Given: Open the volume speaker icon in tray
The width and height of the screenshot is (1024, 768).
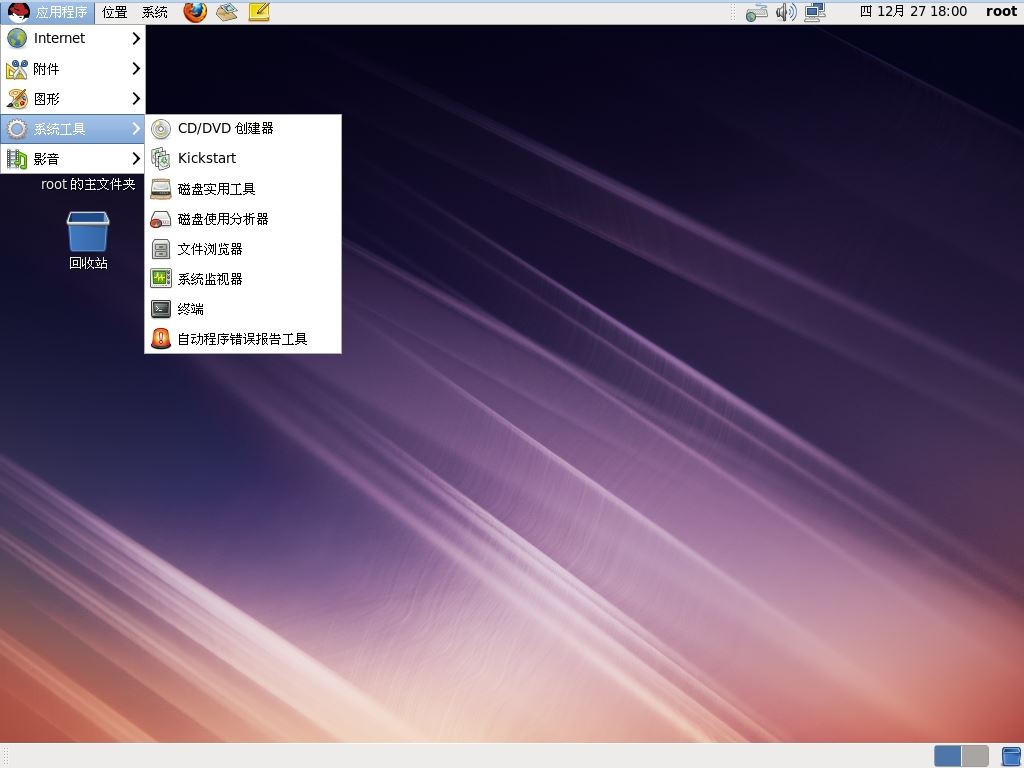Looking at the screenshot, I should pos(786,12).
